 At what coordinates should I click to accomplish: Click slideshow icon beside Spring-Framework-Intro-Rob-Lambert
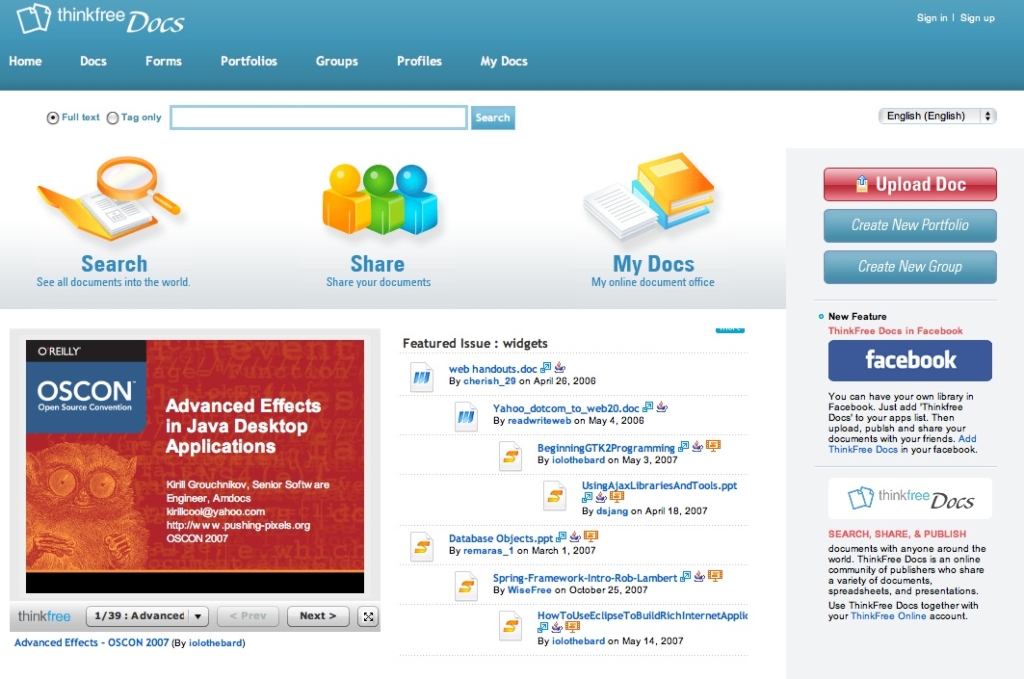pyautogui.click(x=716, y=576)
